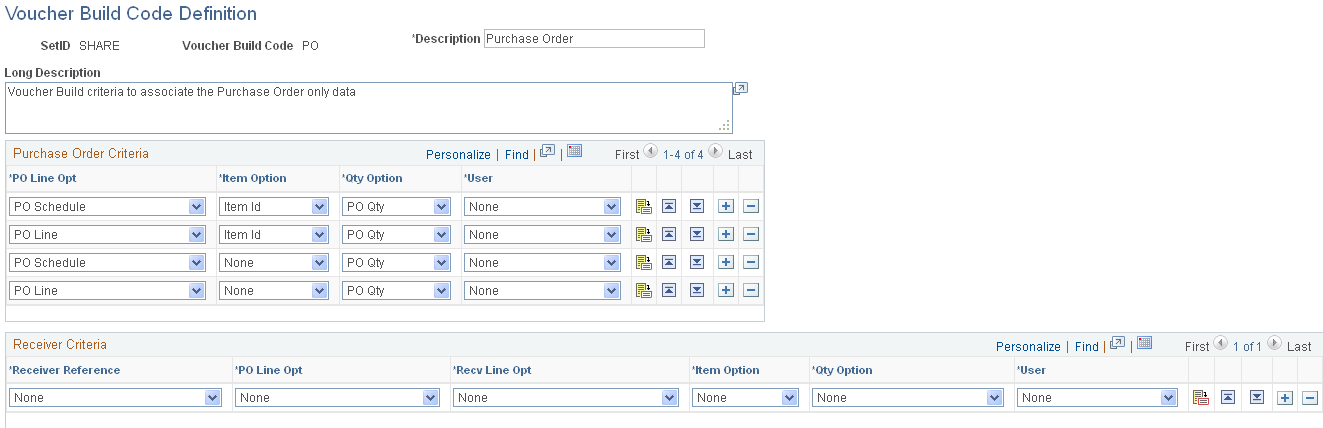
Task: Open Qty Option dropdown in PO Schedule / None row
Action: click(396, 263)
